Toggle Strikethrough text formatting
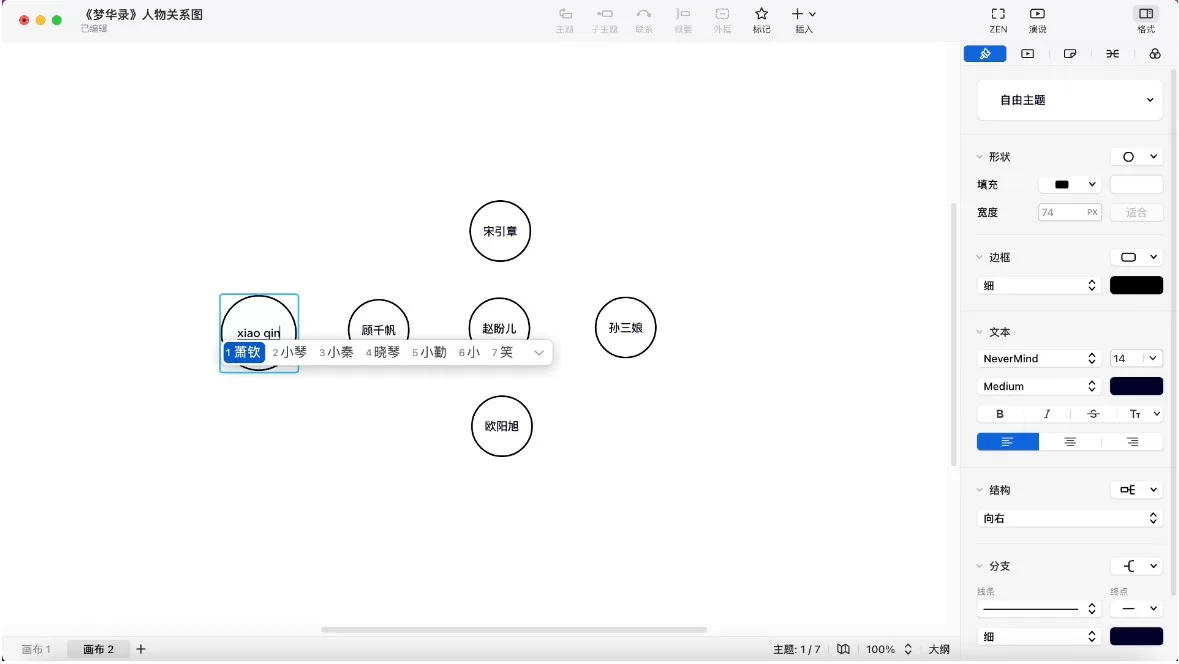Viewport: 1179px width, 664px height. (1093, 414)
